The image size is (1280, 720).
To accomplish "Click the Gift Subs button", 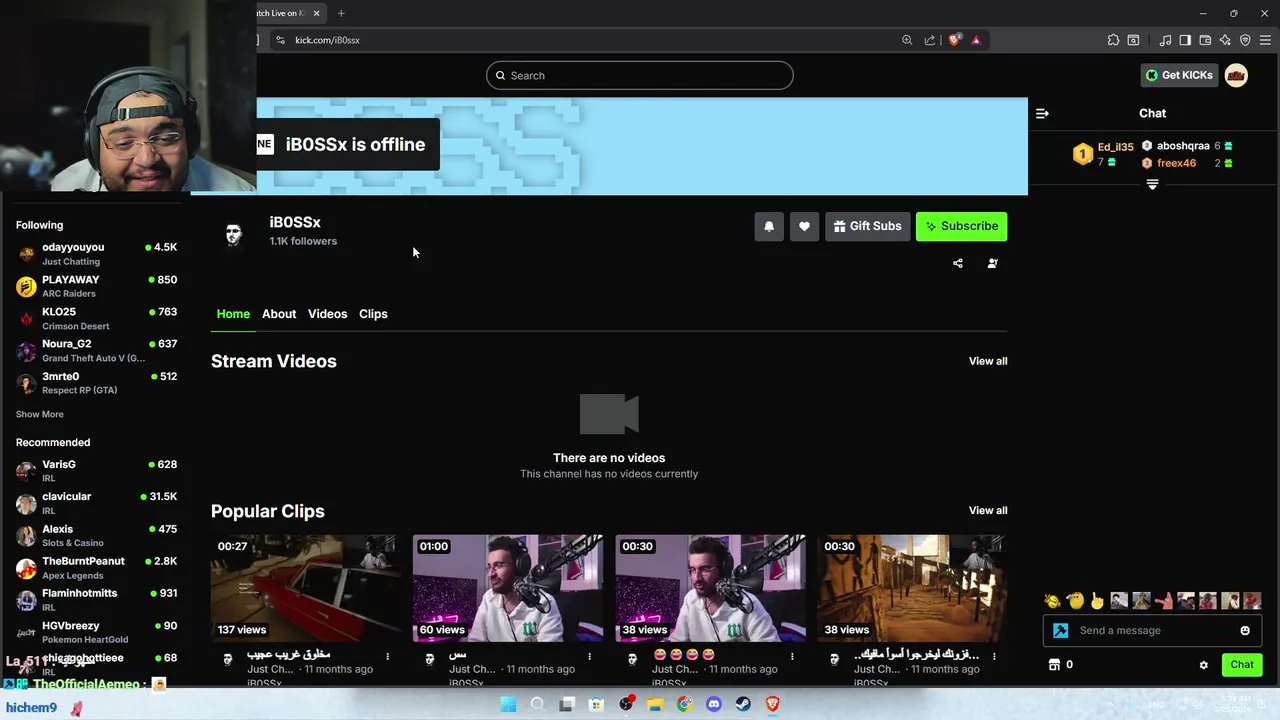I will [x=867, y=226].
